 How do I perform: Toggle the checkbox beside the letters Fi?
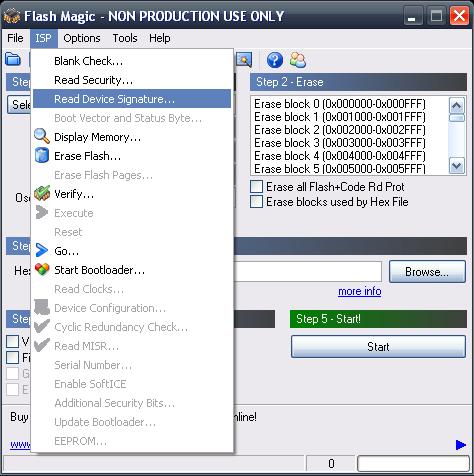click(13, 357)
